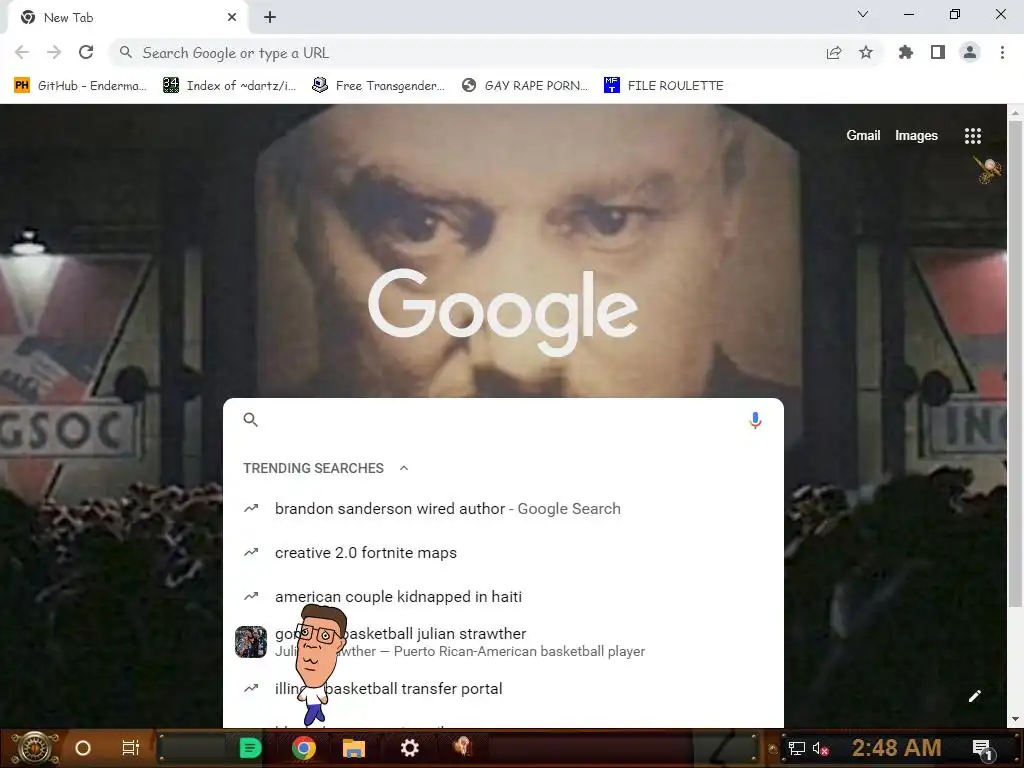Viewport: 1024px width, 768px height.
Task: Open a new tab with the plus button
Action: coord(270,18)
